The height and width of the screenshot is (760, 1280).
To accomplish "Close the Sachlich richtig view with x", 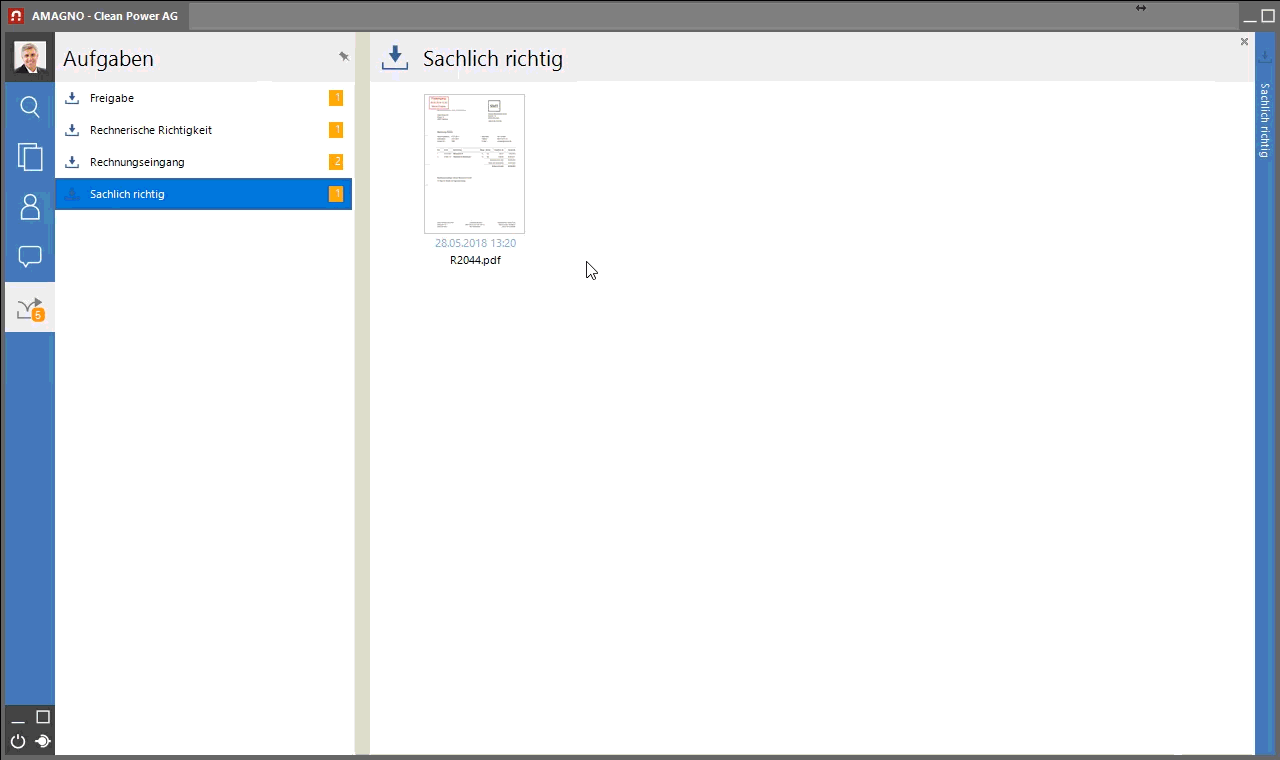I will point(1244,42).
